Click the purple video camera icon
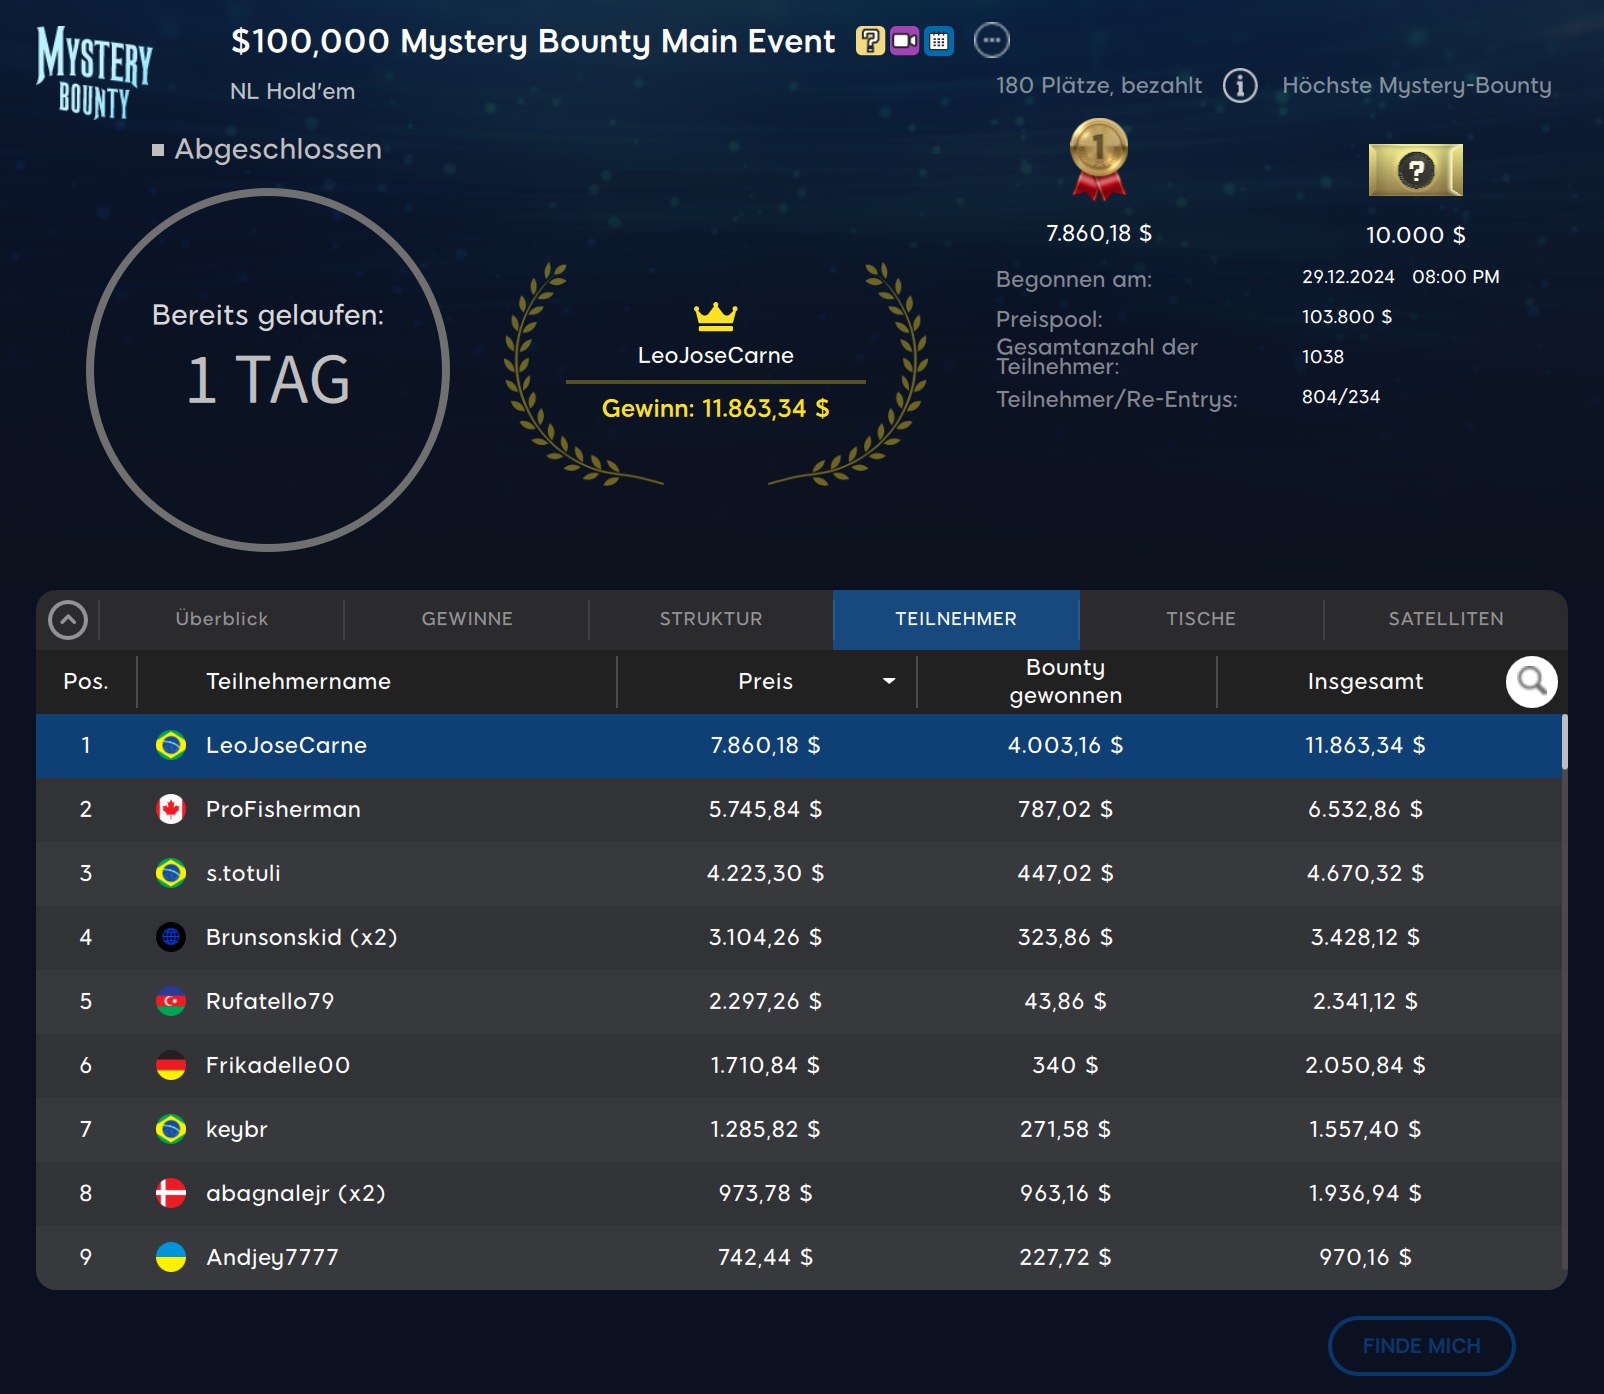The height and width of the screenshot is (1394, 1604). 904,41
